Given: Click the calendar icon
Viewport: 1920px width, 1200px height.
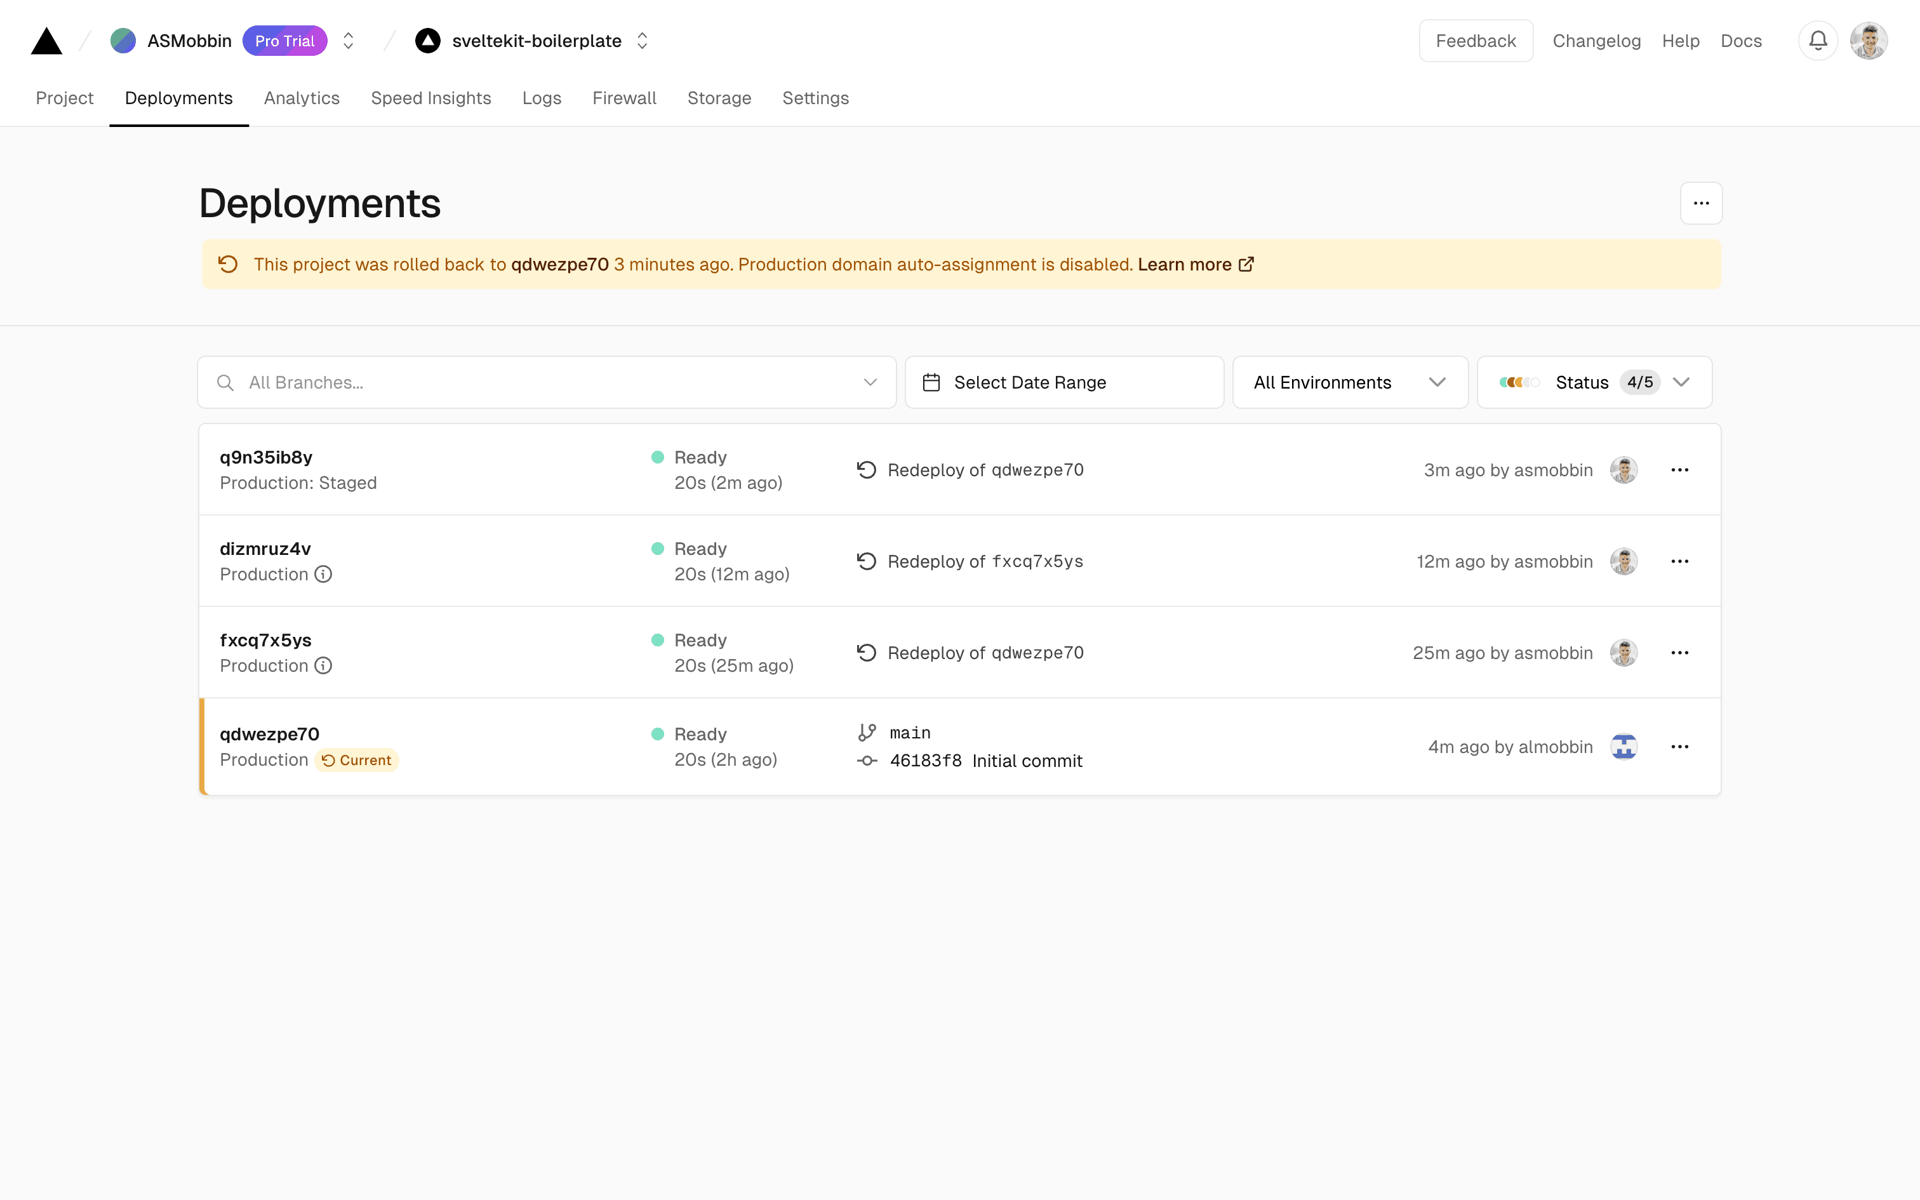Looking at the screenshot, I should pos(931,383).
